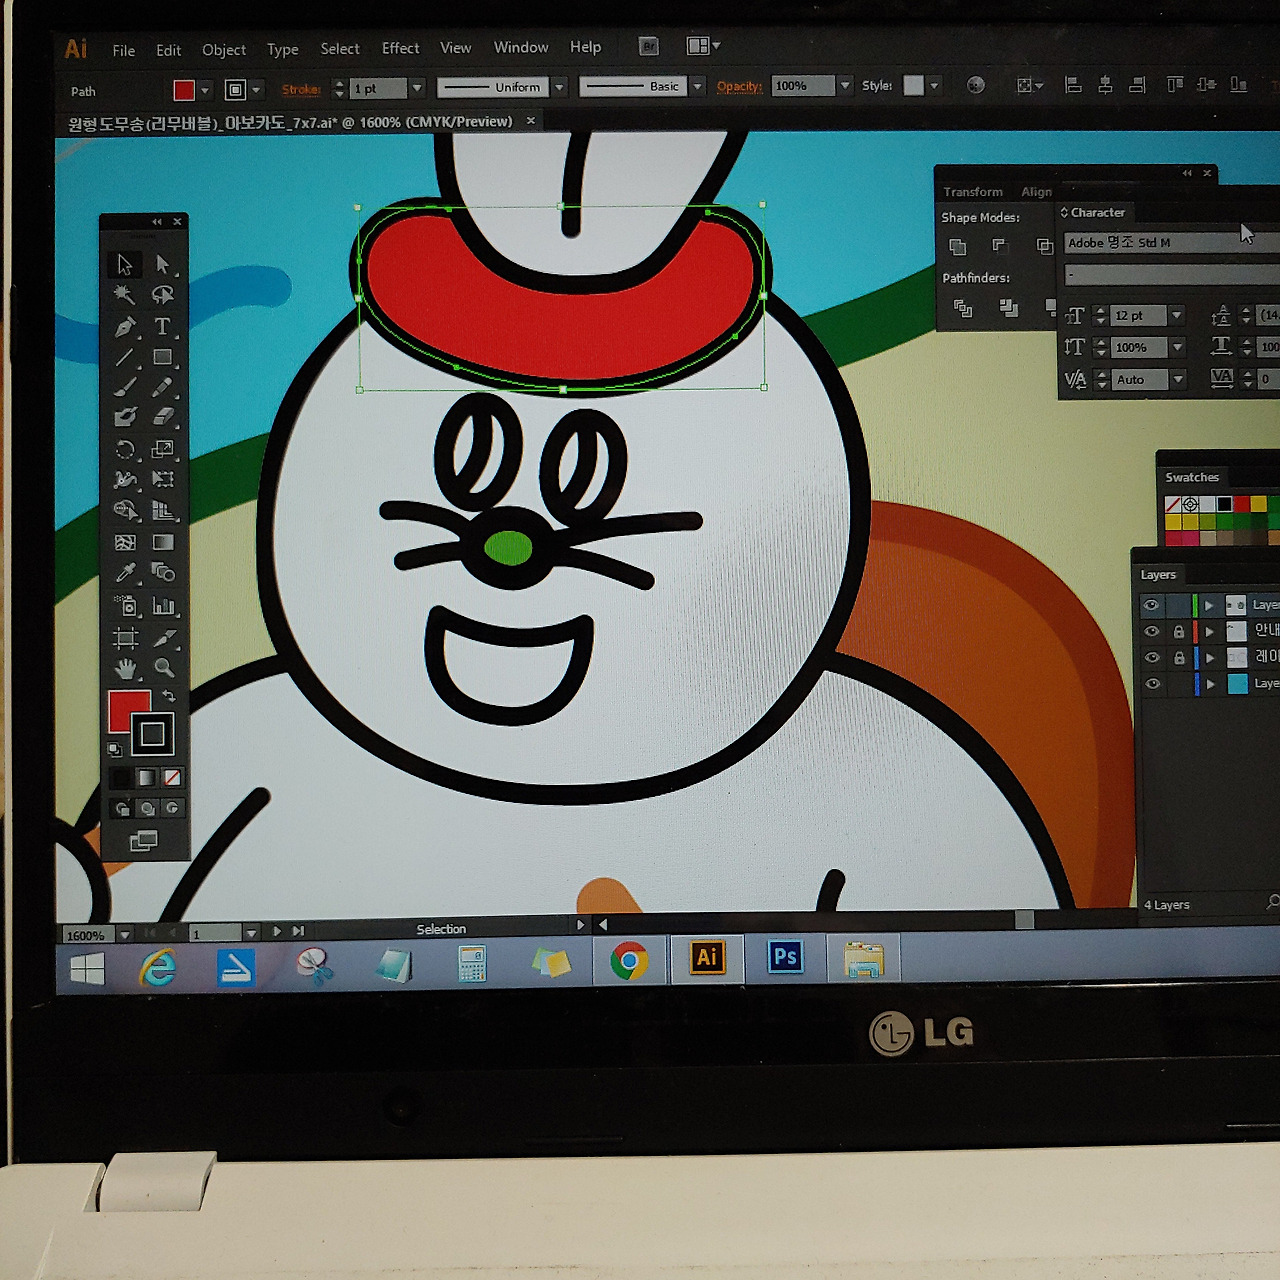Hide the 레이 layer
Viewport: 1280px width, 1280px height.
(x=1151, y=658)
